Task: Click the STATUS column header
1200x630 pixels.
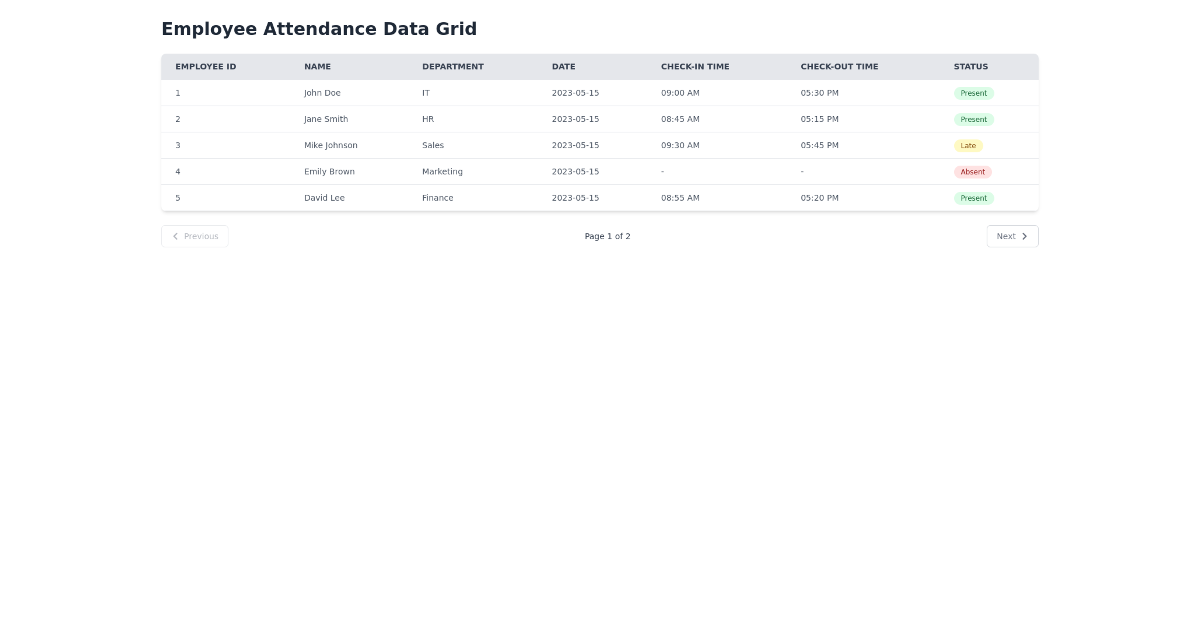Action: point(970,66)
